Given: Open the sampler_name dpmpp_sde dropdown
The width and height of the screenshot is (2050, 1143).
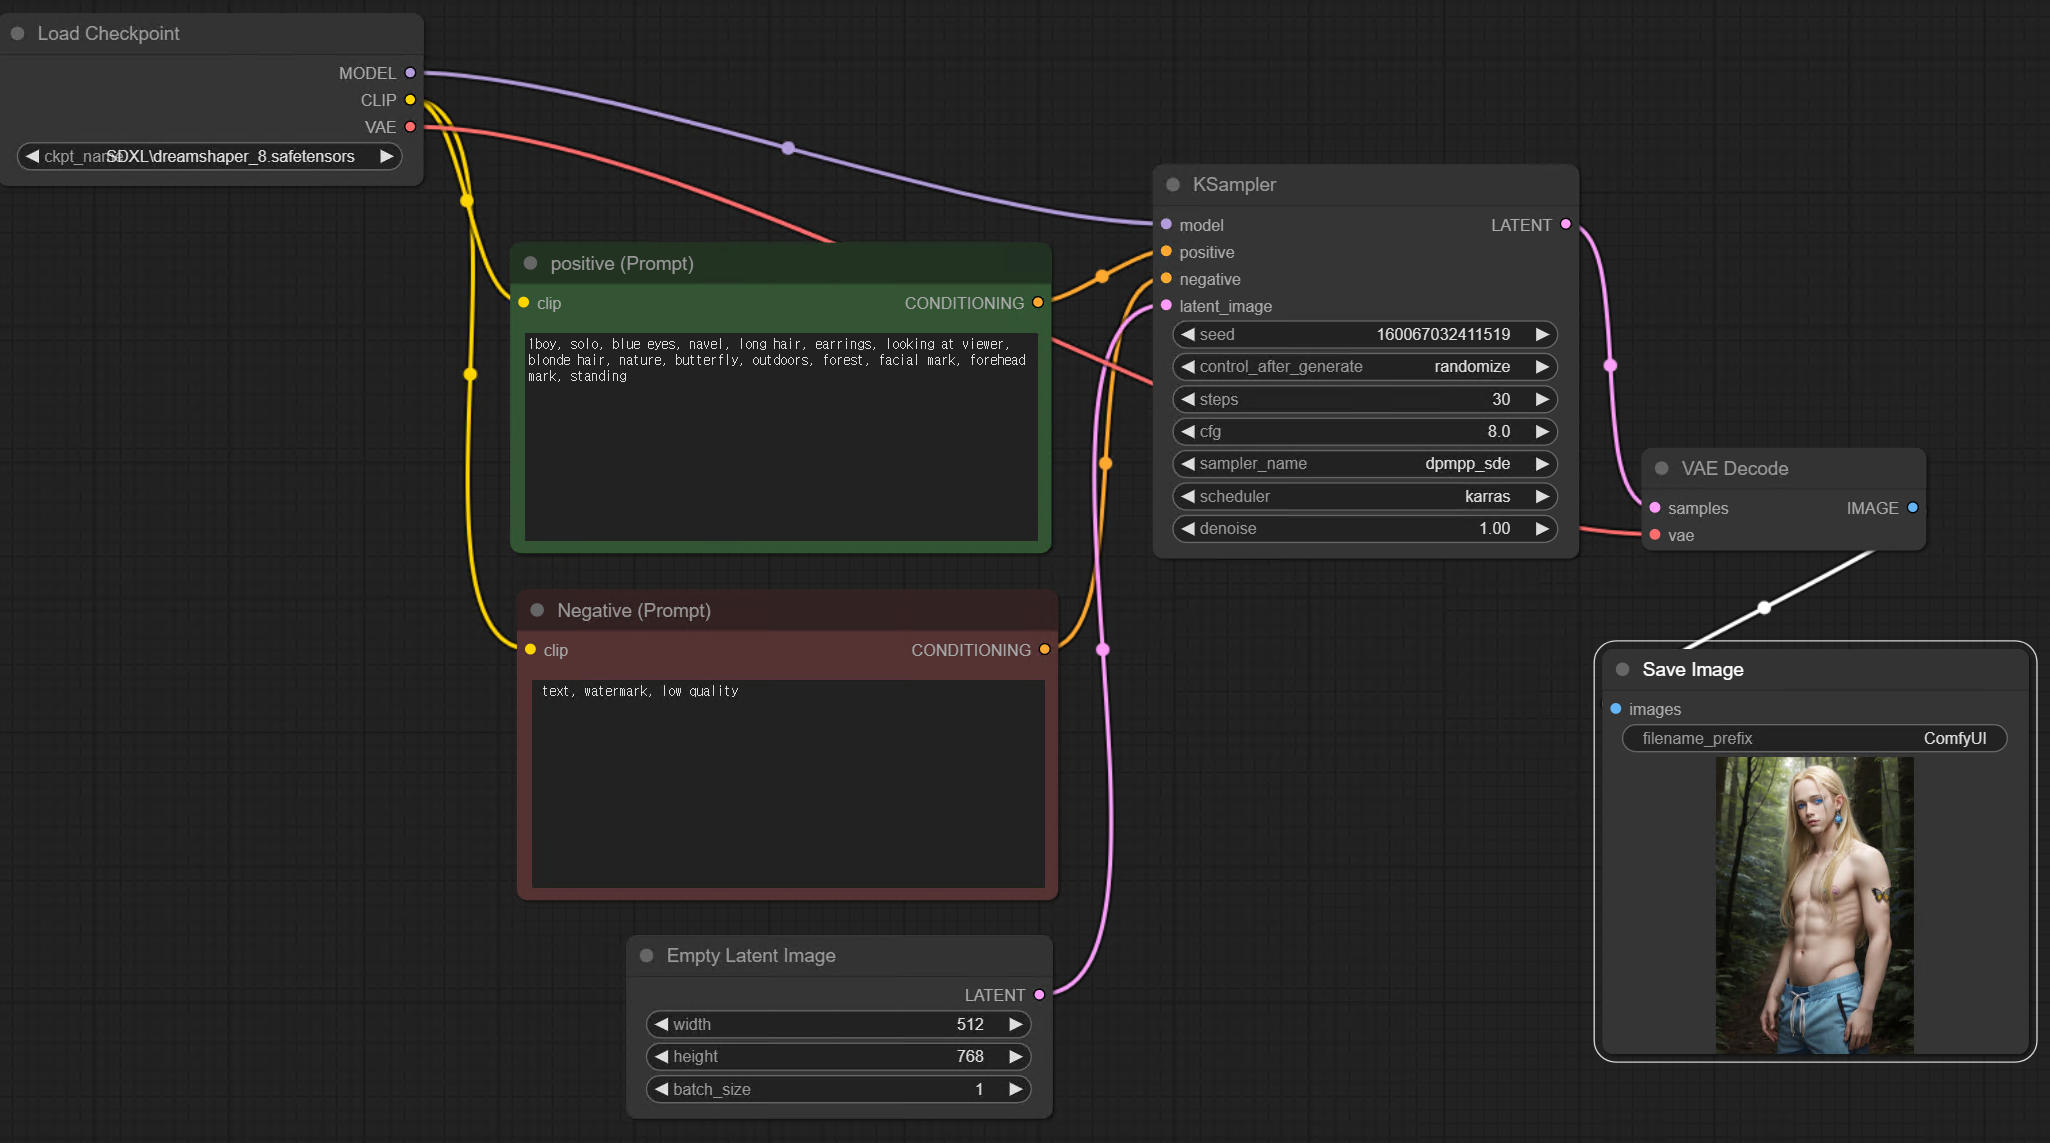Looking at the screenshot, I should tap(1364, 464).
